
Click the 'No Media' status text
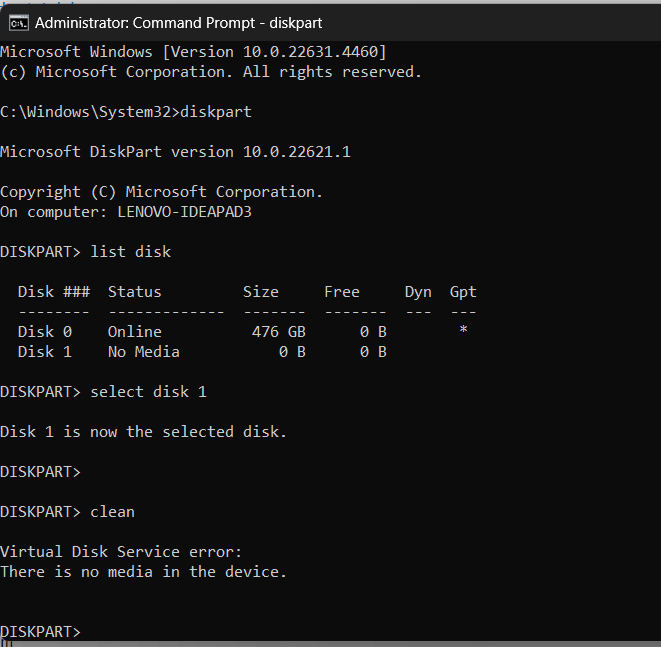coord(144,352)
